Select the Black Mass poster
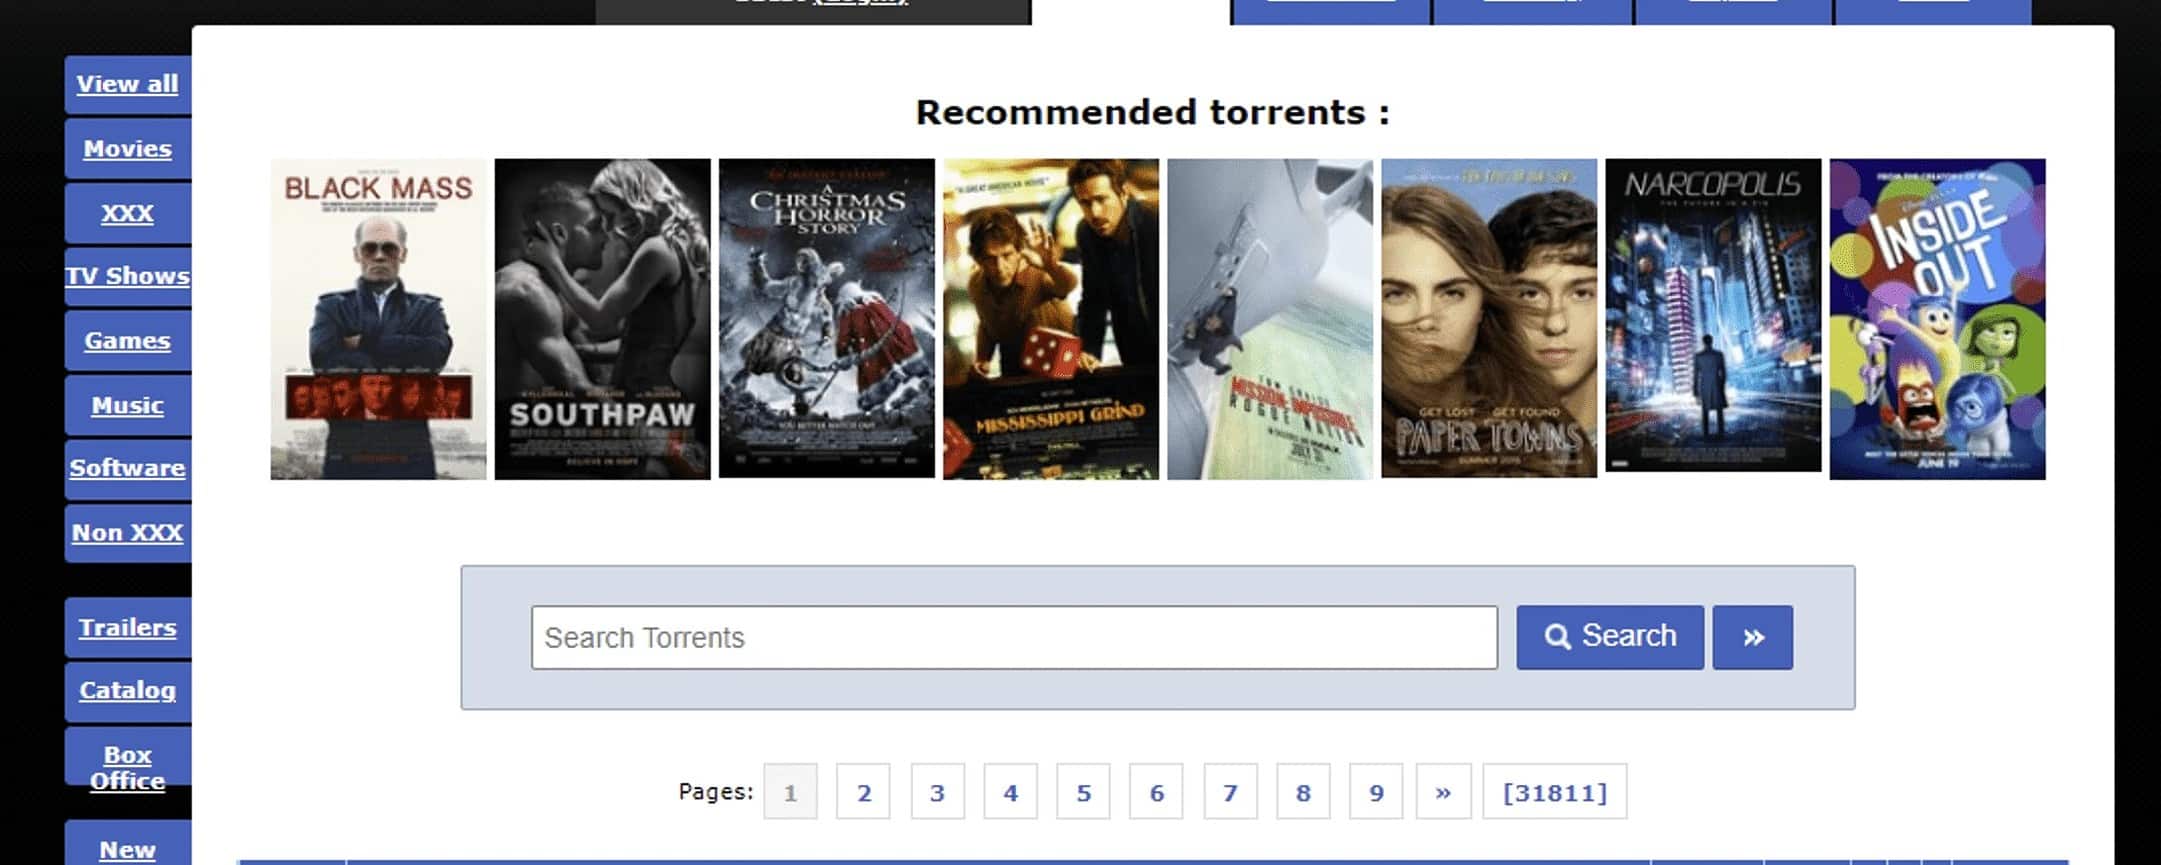The width and height of the screenshot is (2161, 865). 378,319
